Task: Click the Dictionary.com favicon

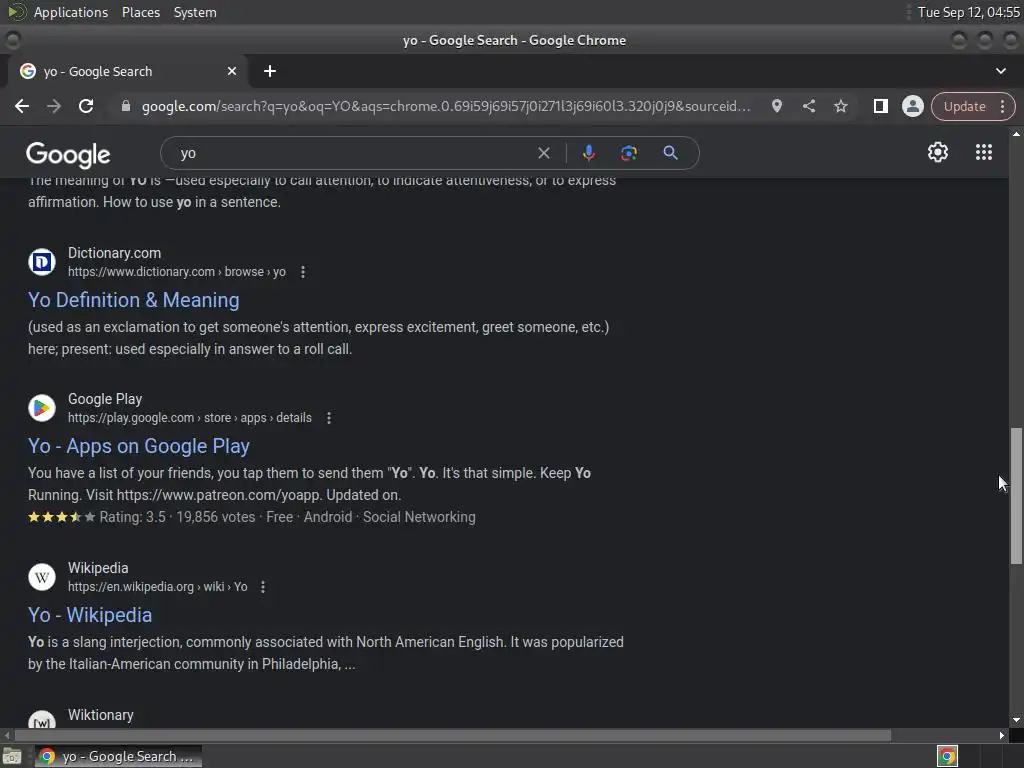Action: [42, 263]
